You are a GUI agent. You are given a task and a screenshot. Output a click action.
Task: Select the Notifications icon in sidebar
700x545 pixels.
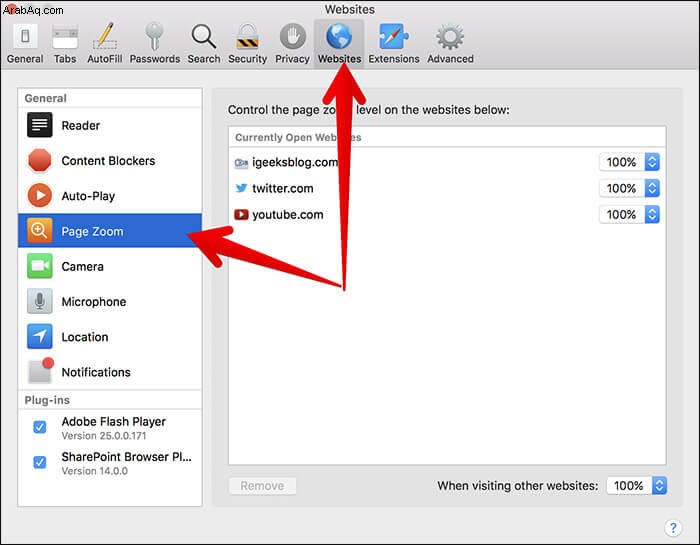[40, 370]
